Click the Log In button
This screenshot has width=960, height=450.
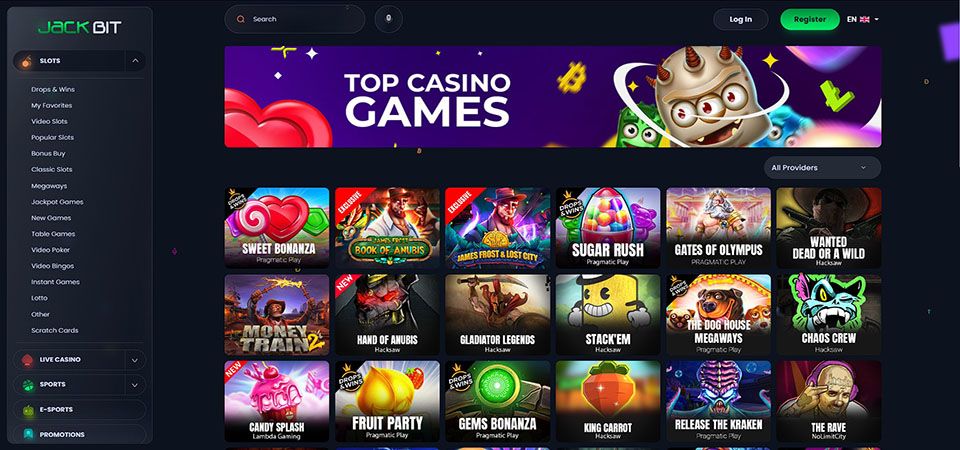[741, 20]
